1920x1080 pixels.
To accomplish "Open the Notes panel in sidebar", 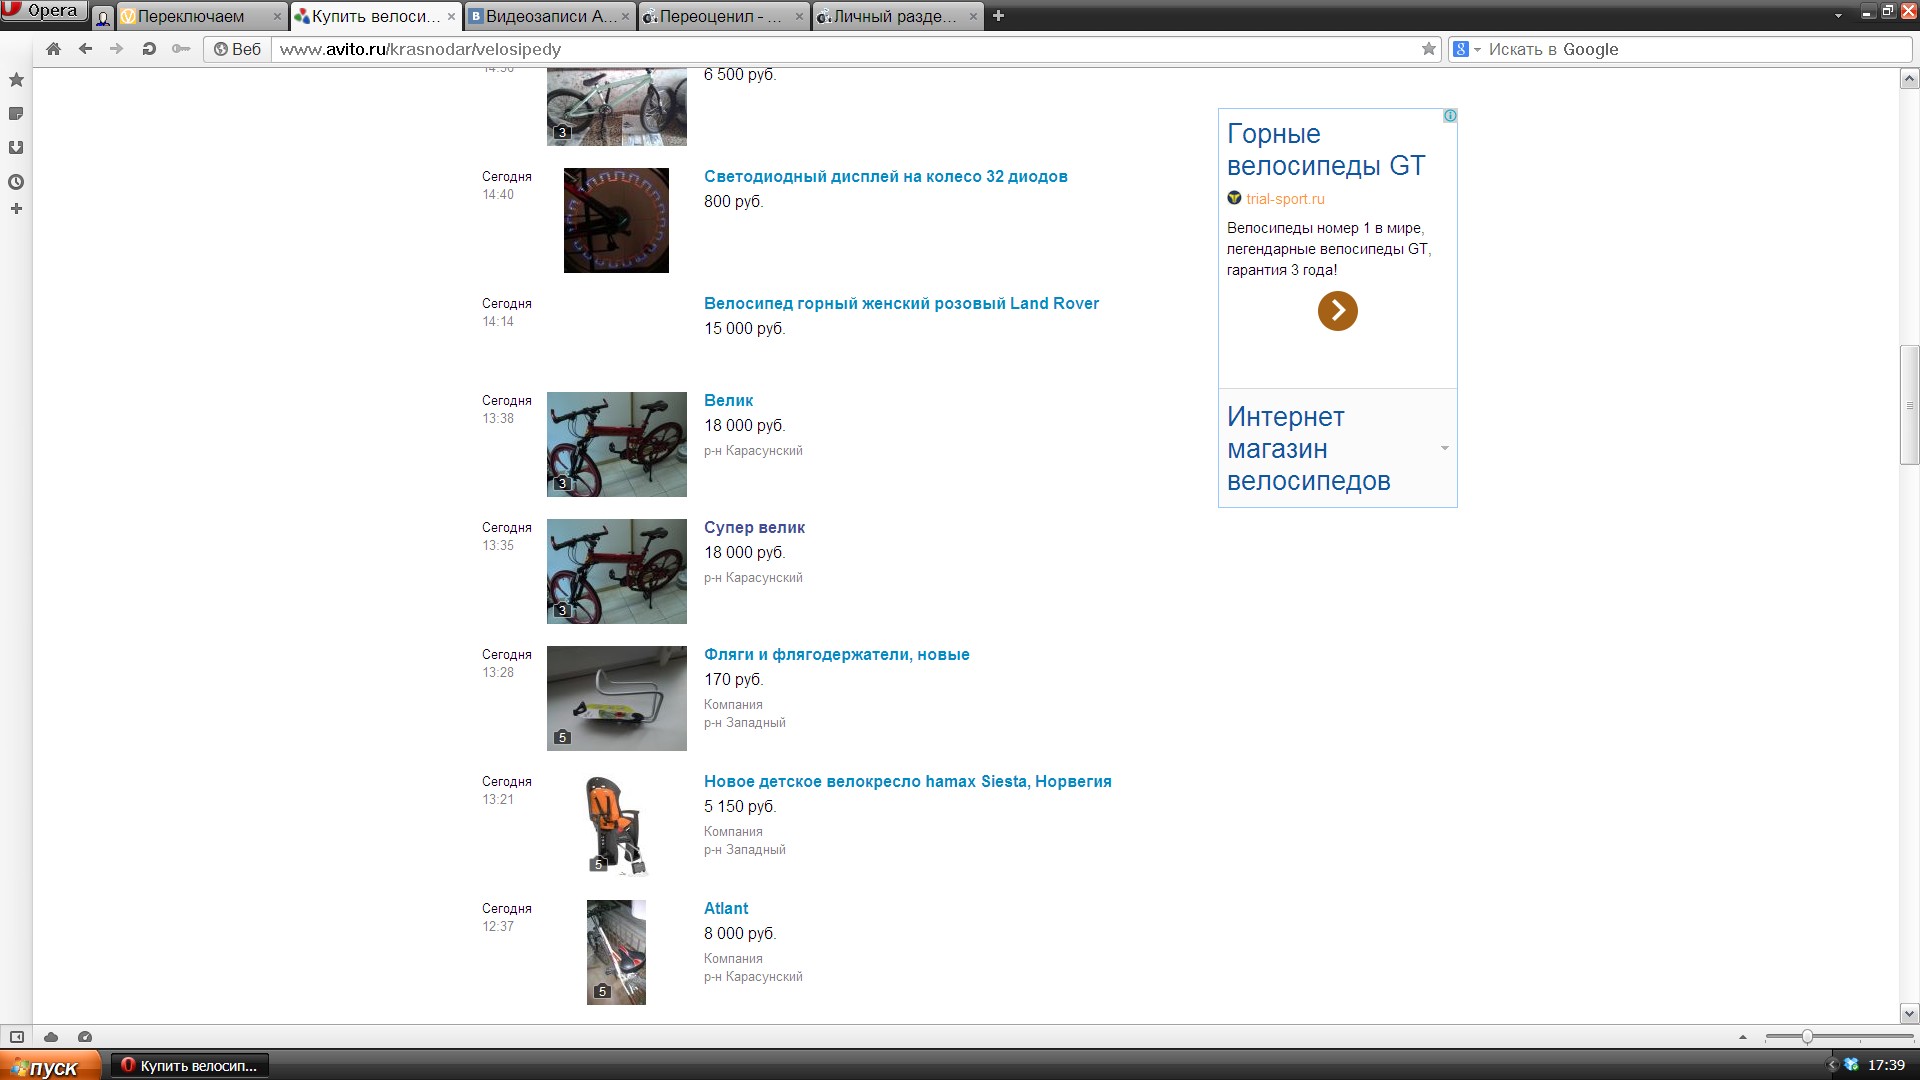I will click(16, 114).
